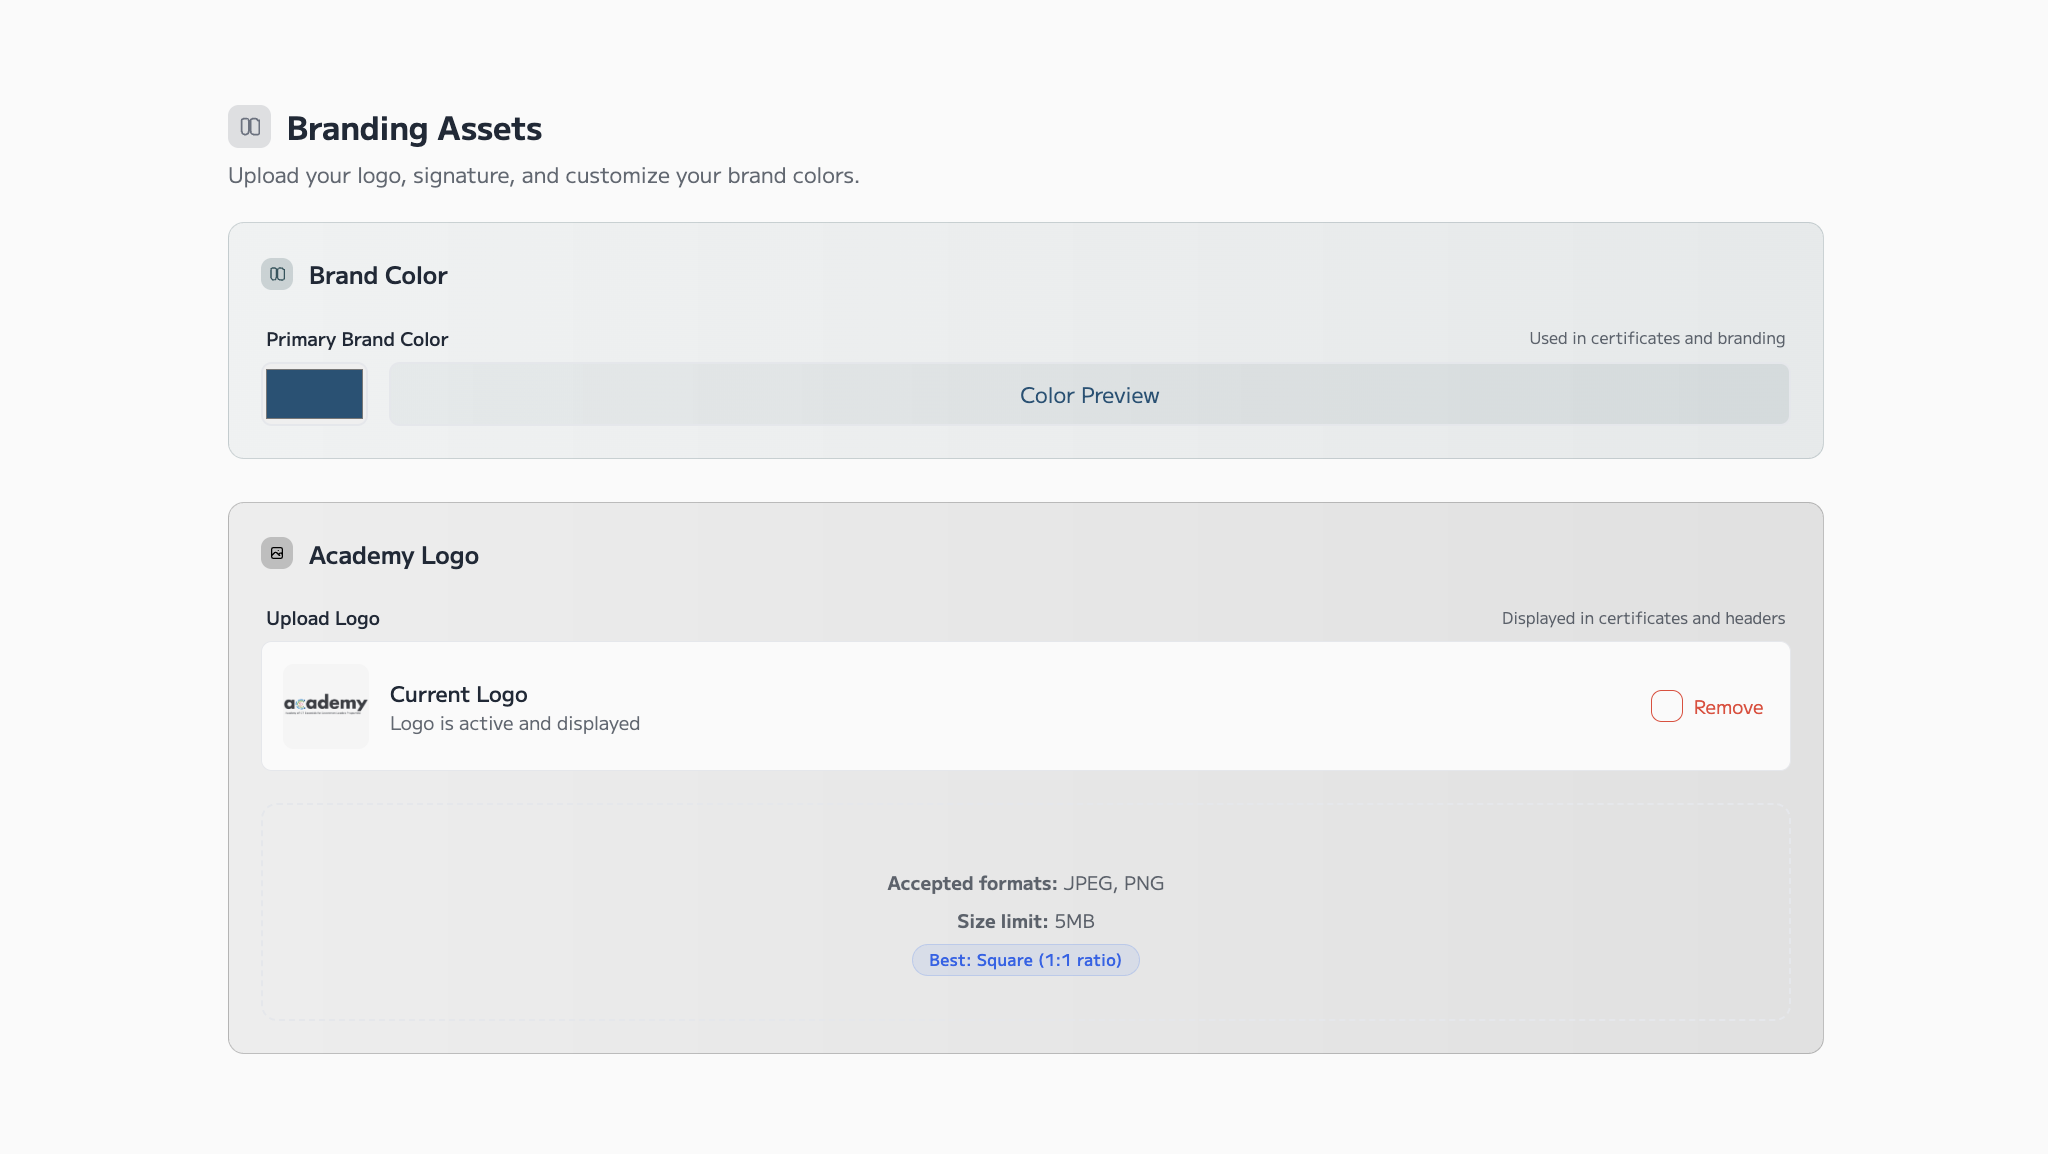
Task: Click the Current Logo label
Action: (x=458, y=693)
